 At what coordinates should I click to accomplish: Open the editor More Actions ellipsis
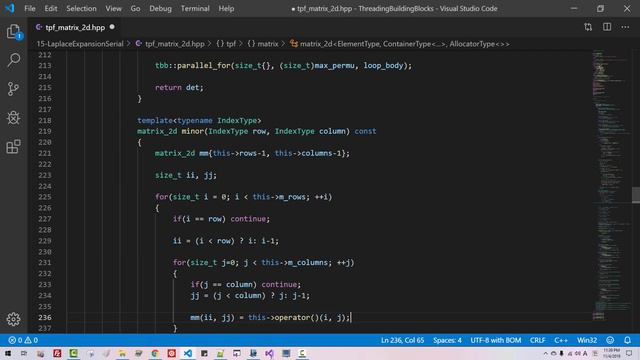(625, 27)
